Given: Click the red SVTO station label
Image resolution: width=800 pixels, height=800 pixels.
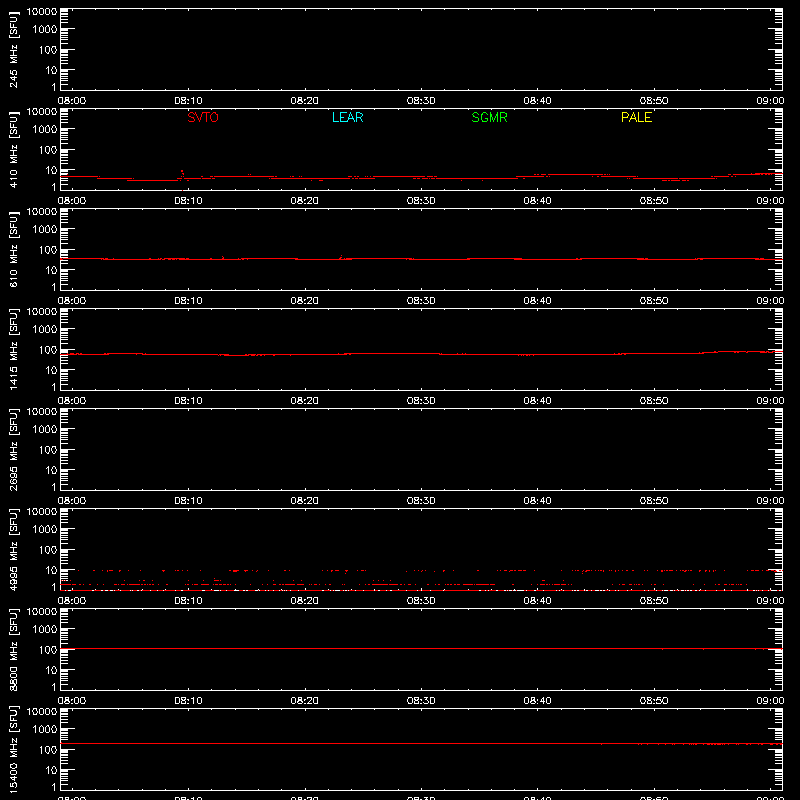Looking at the screenshot, I should [x=203, y=117].
